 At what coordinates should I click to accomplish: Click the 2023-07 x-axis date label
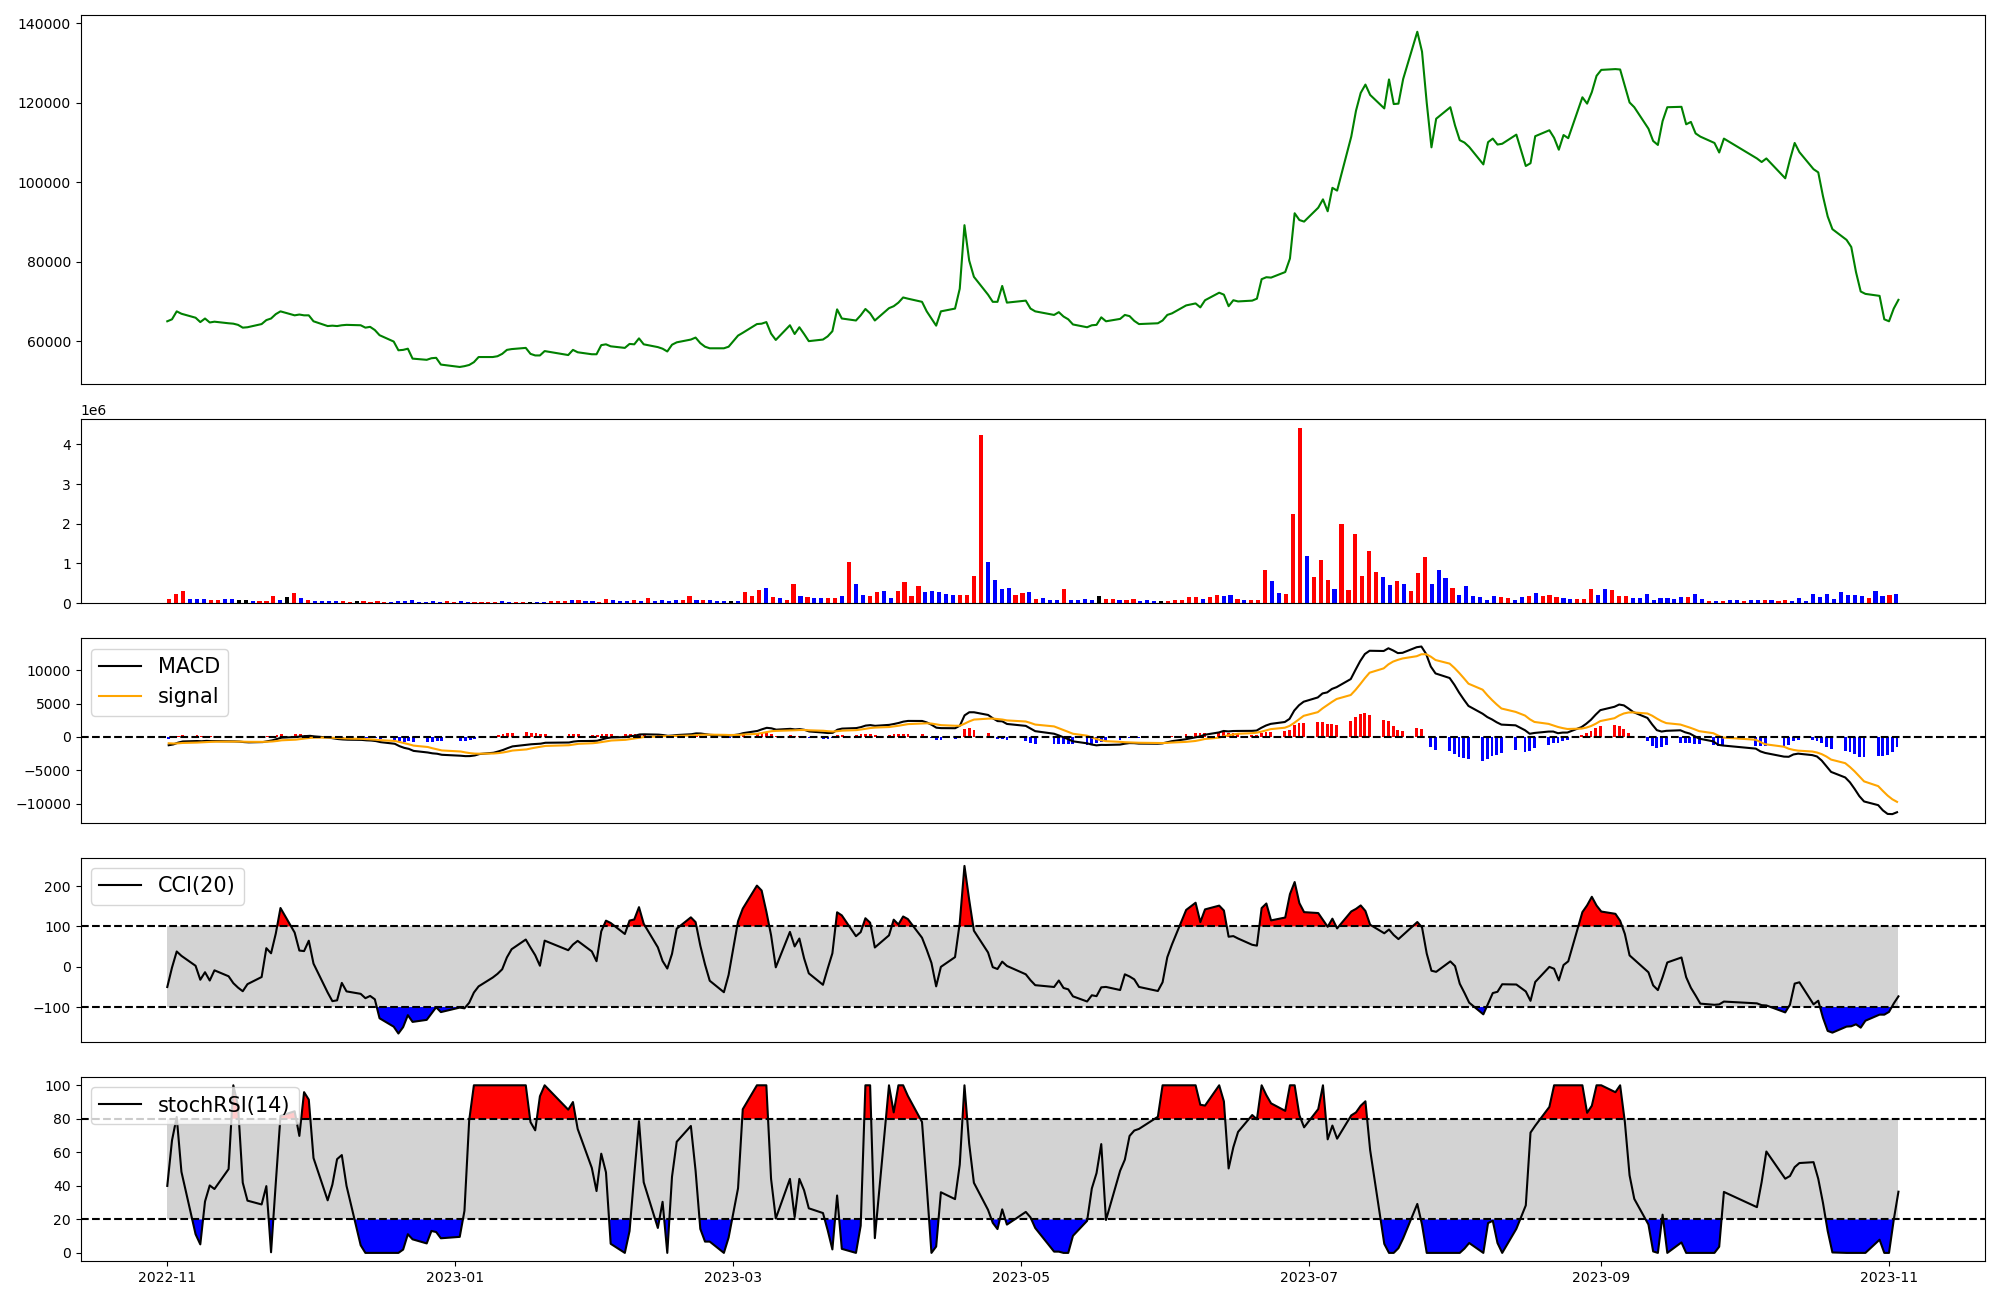pos(1309,1277)
